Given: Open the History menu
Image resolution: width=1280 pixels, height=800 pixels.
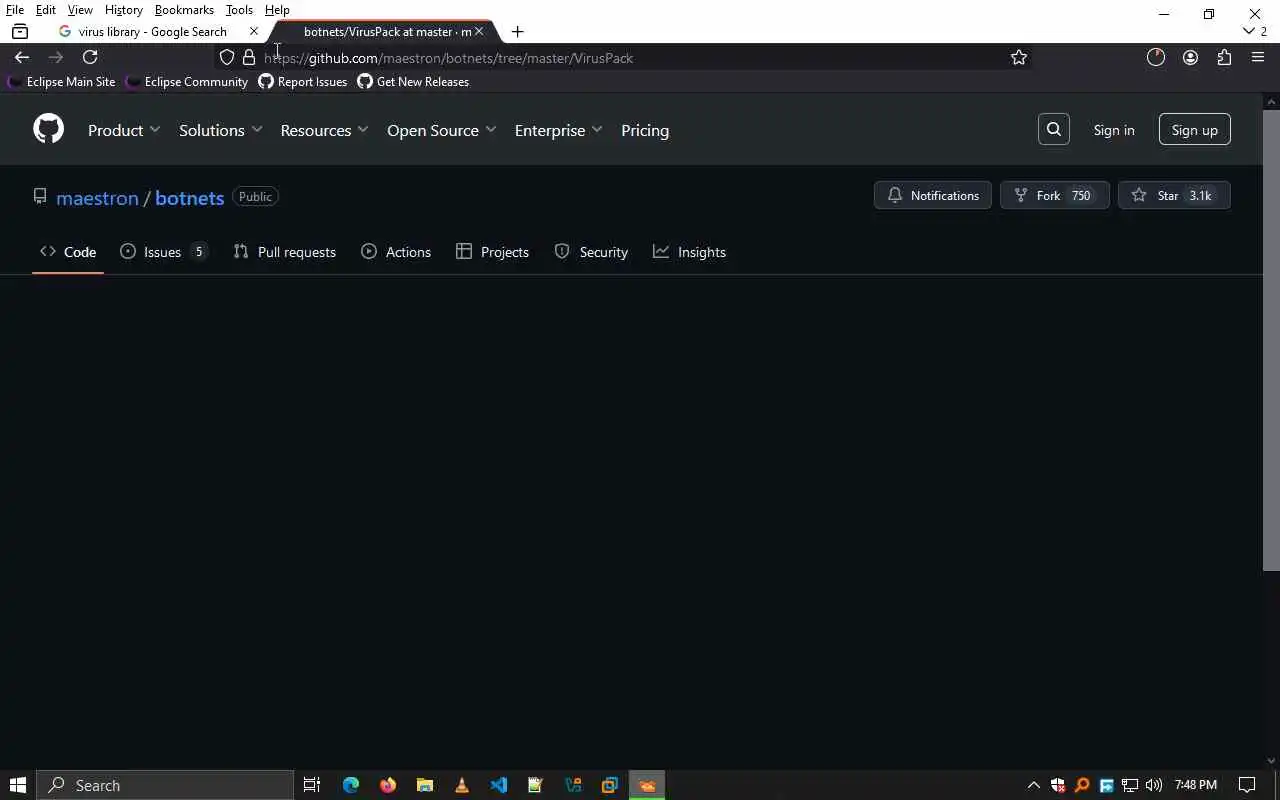Looking at the screenshot, I should tap(124, 10).
